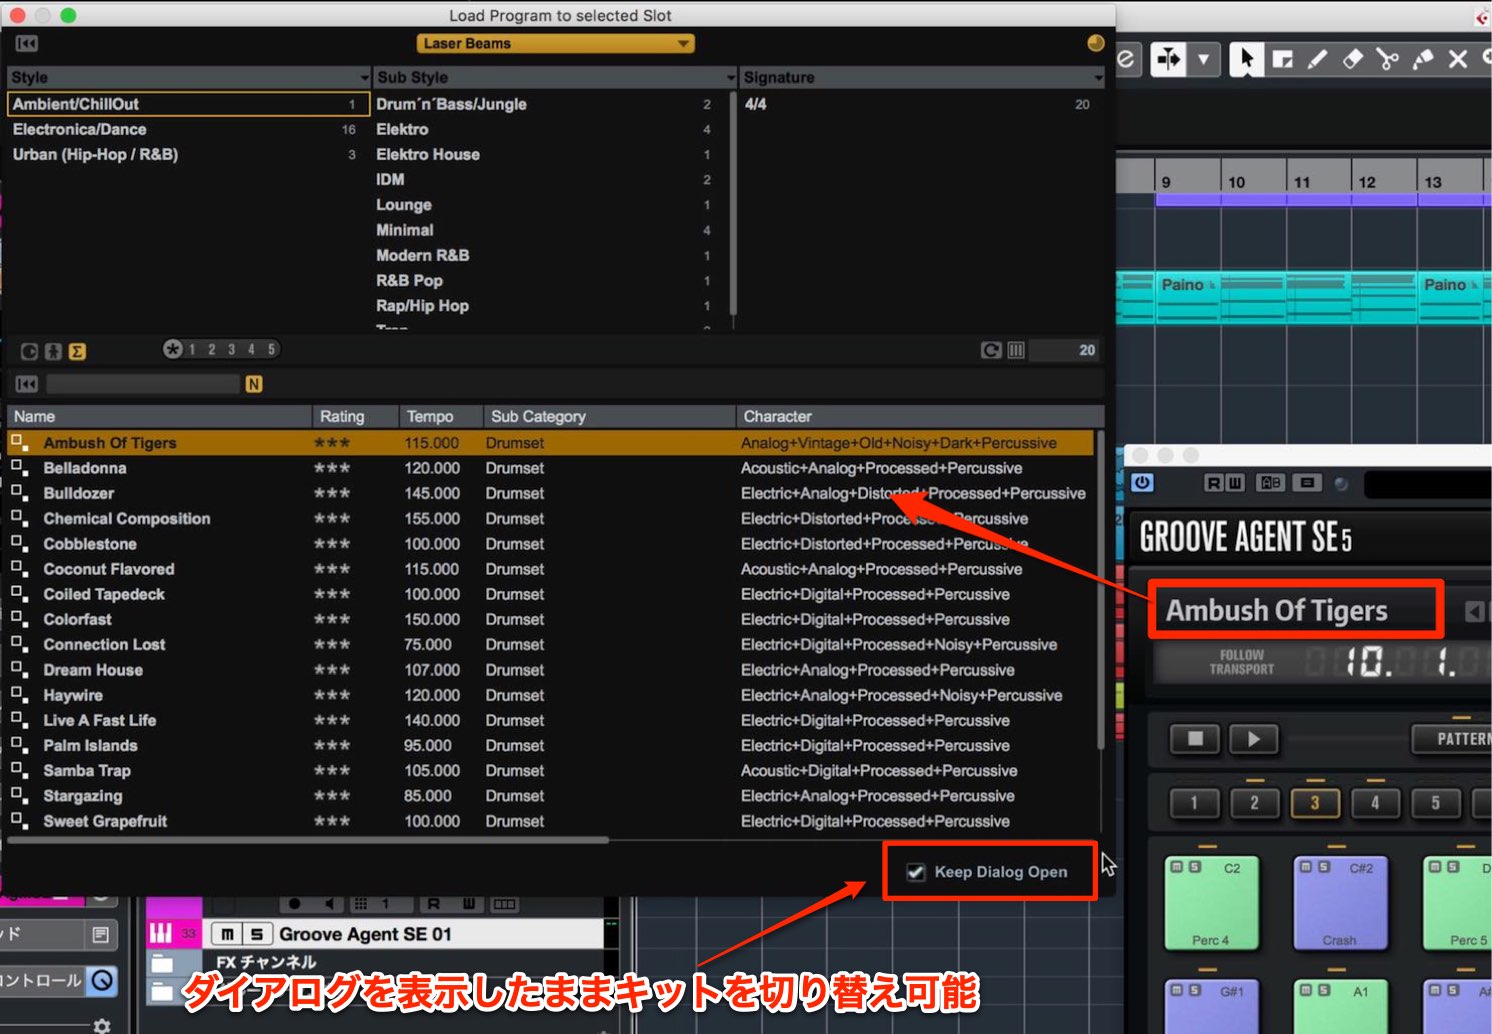Set rating filter to 3

tap(231, 349)
